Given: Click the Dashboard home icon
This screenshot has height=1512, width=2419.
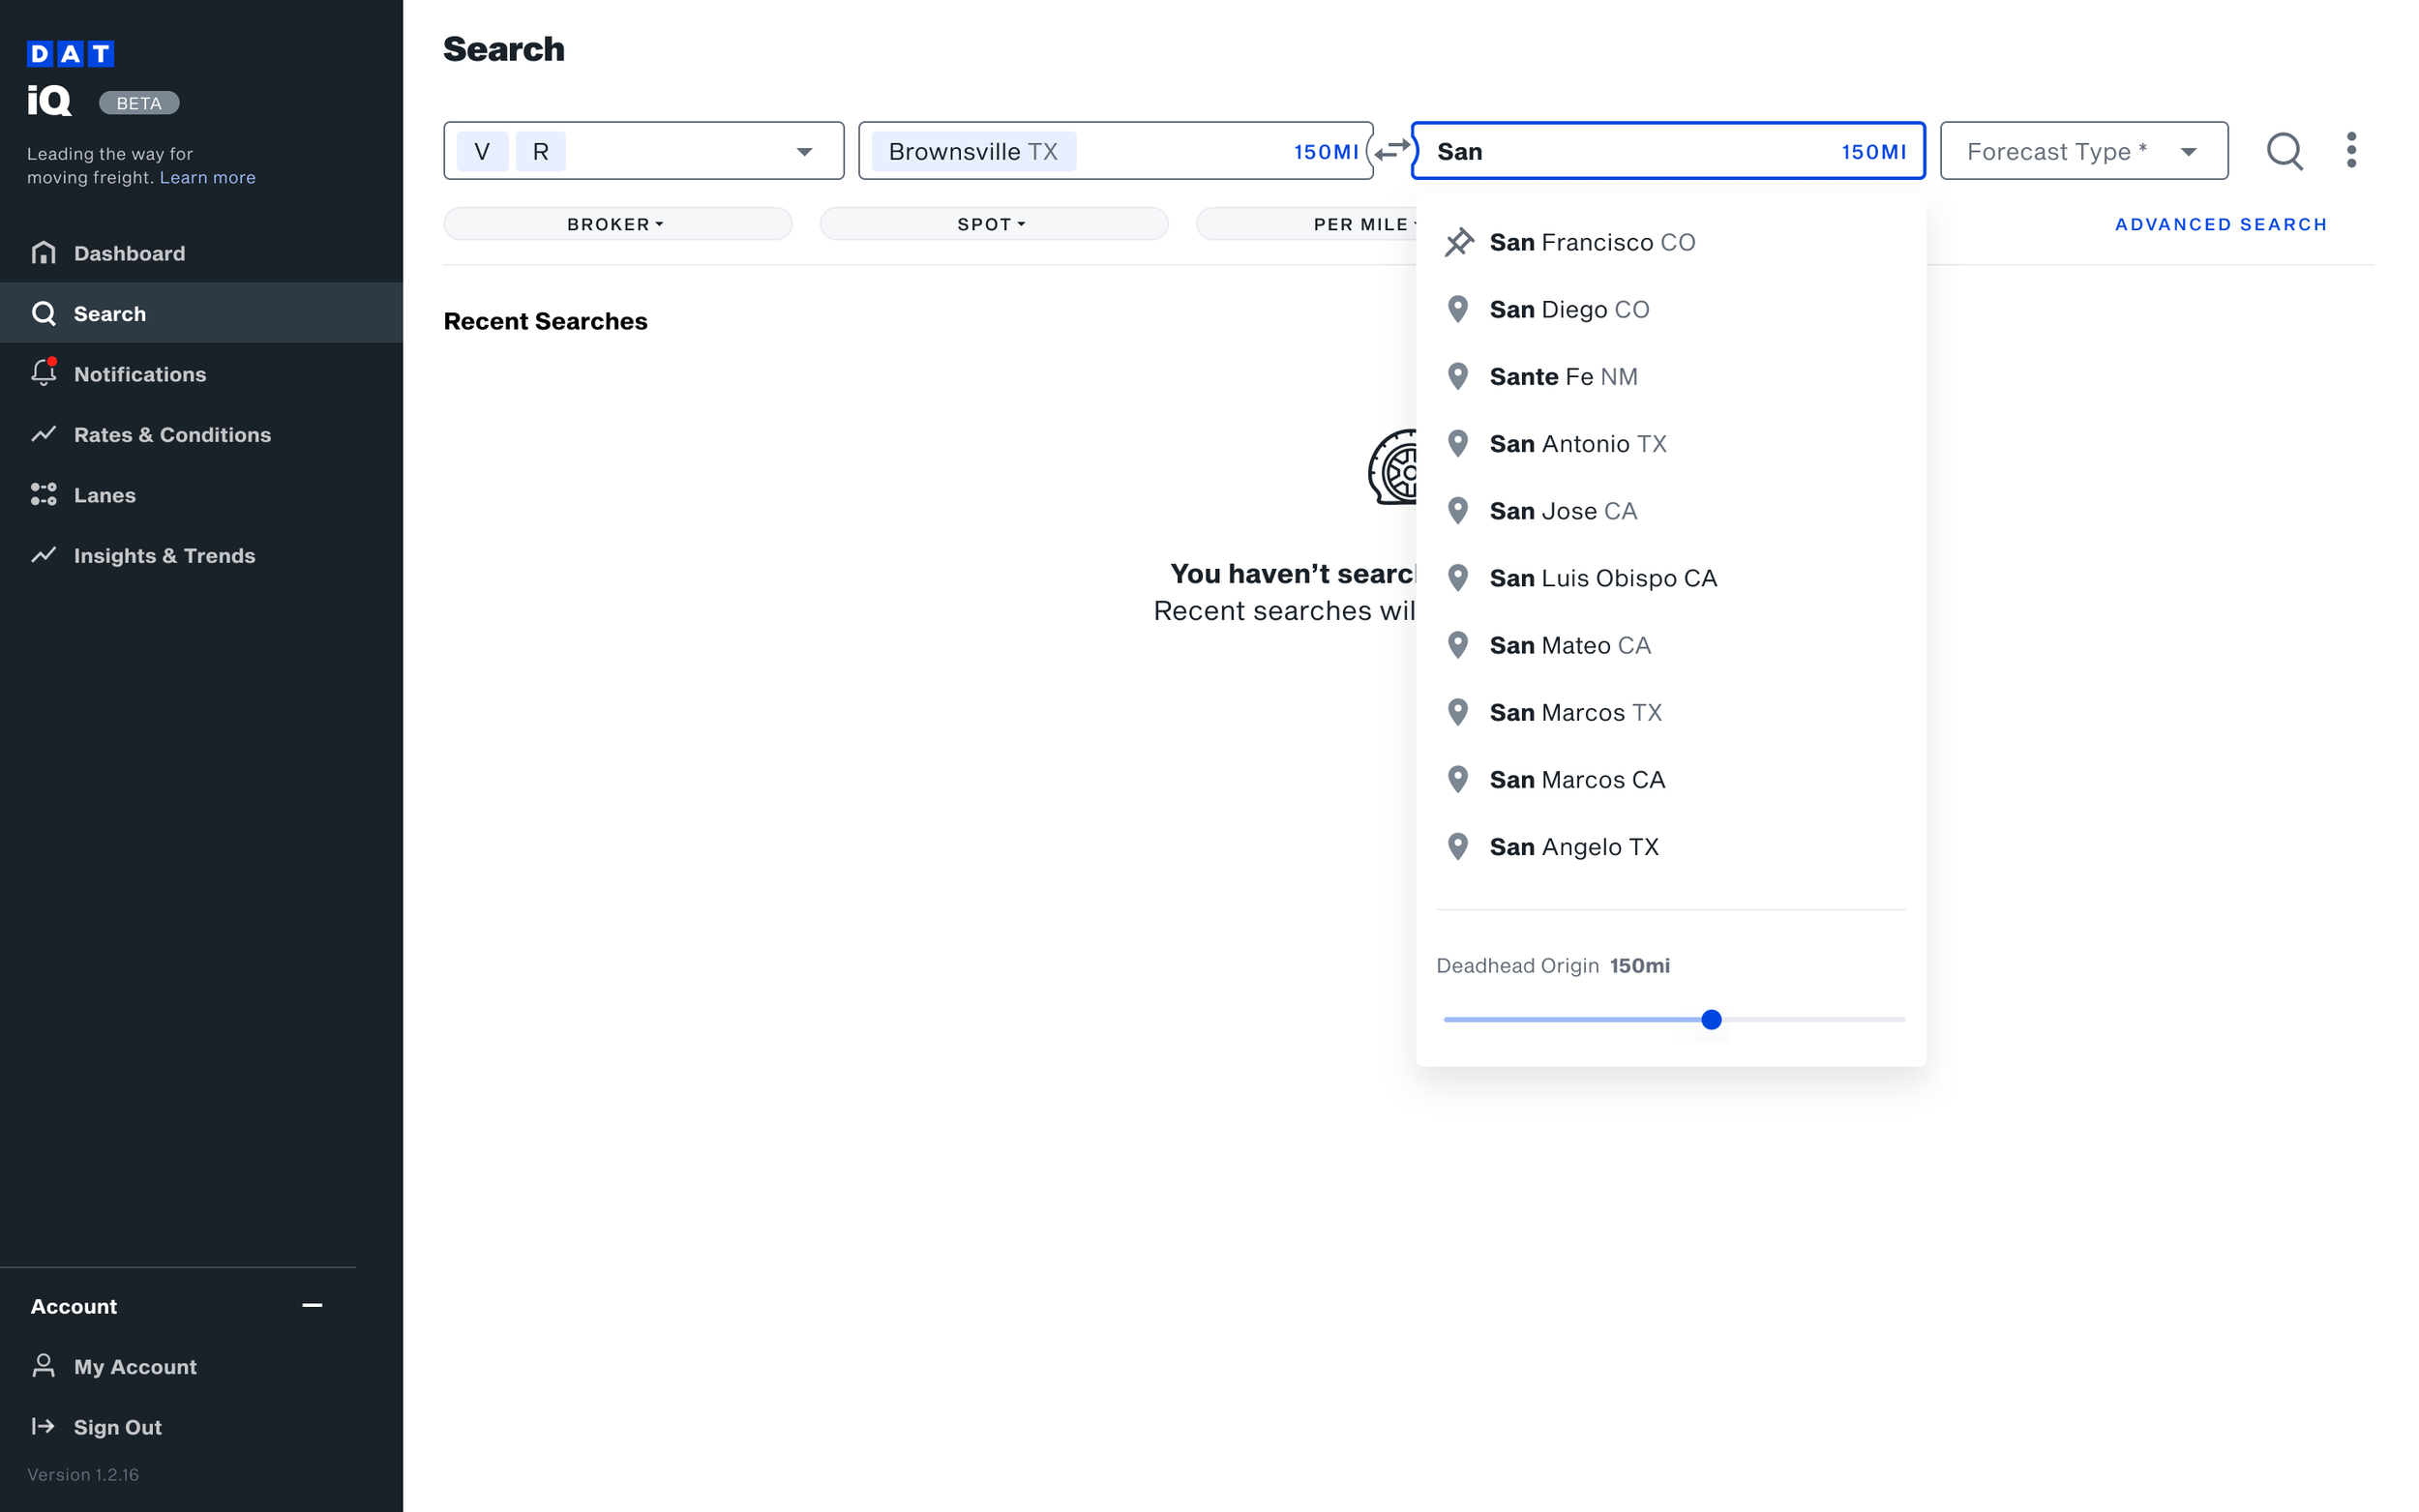Looking at the screenshot, I should click(x=43, y=253).
